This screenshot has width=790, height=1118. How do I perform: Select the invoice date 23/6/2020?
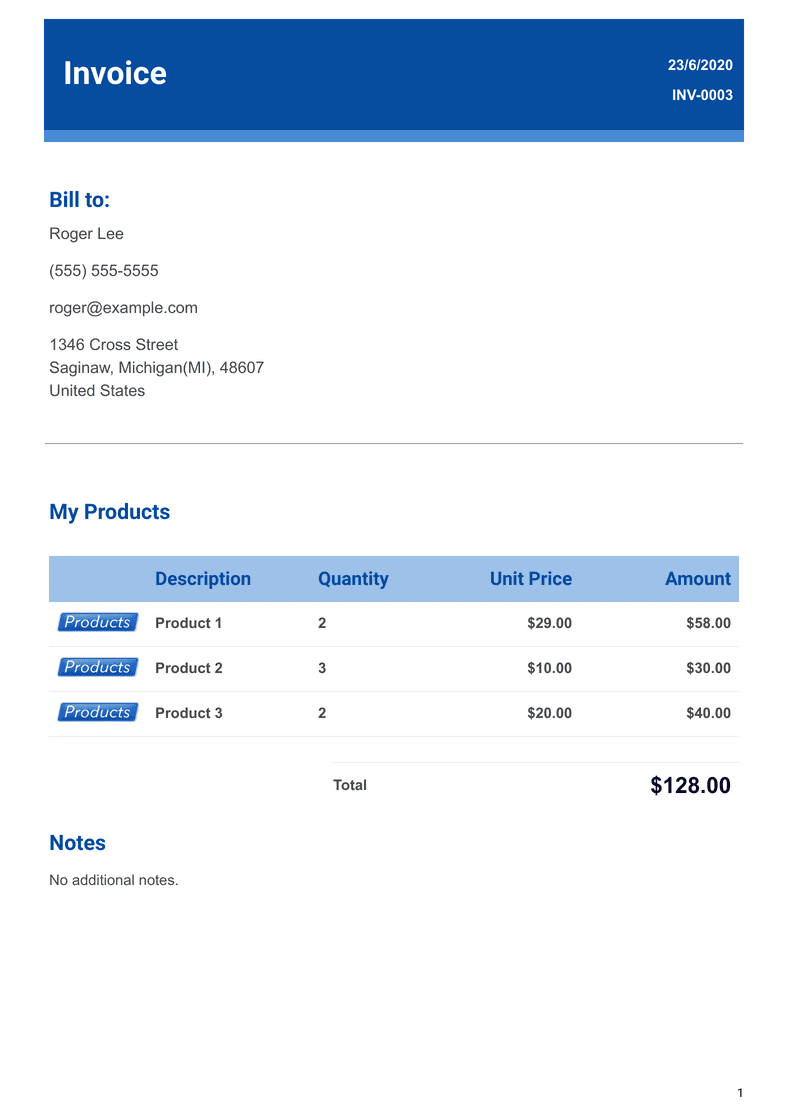[x=700, y=66]
